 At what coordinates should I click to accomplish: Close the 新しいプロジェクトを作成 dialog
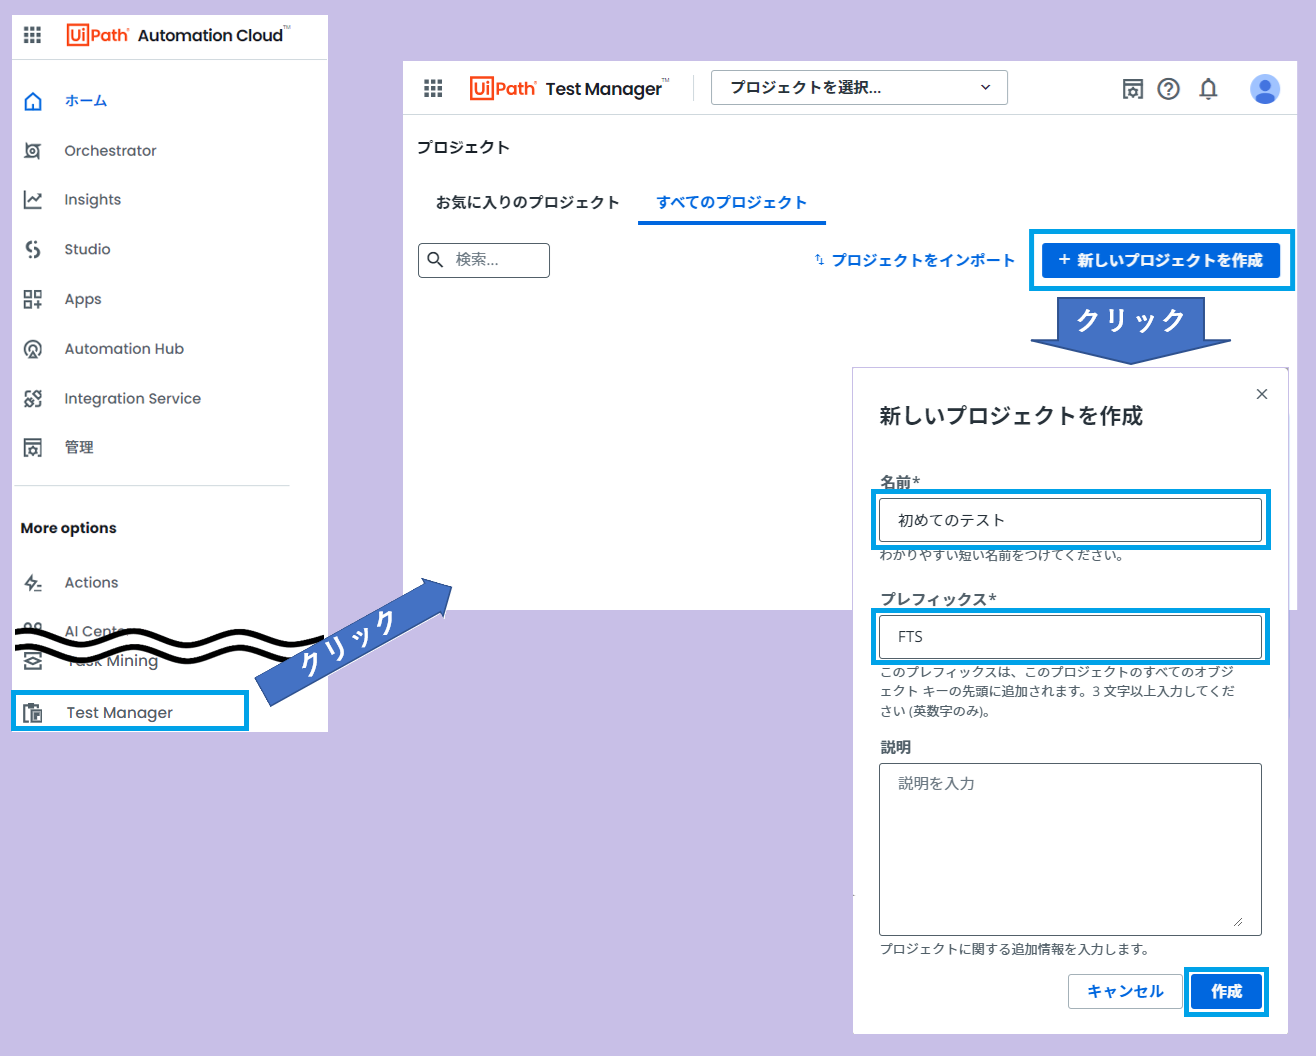1262,394
